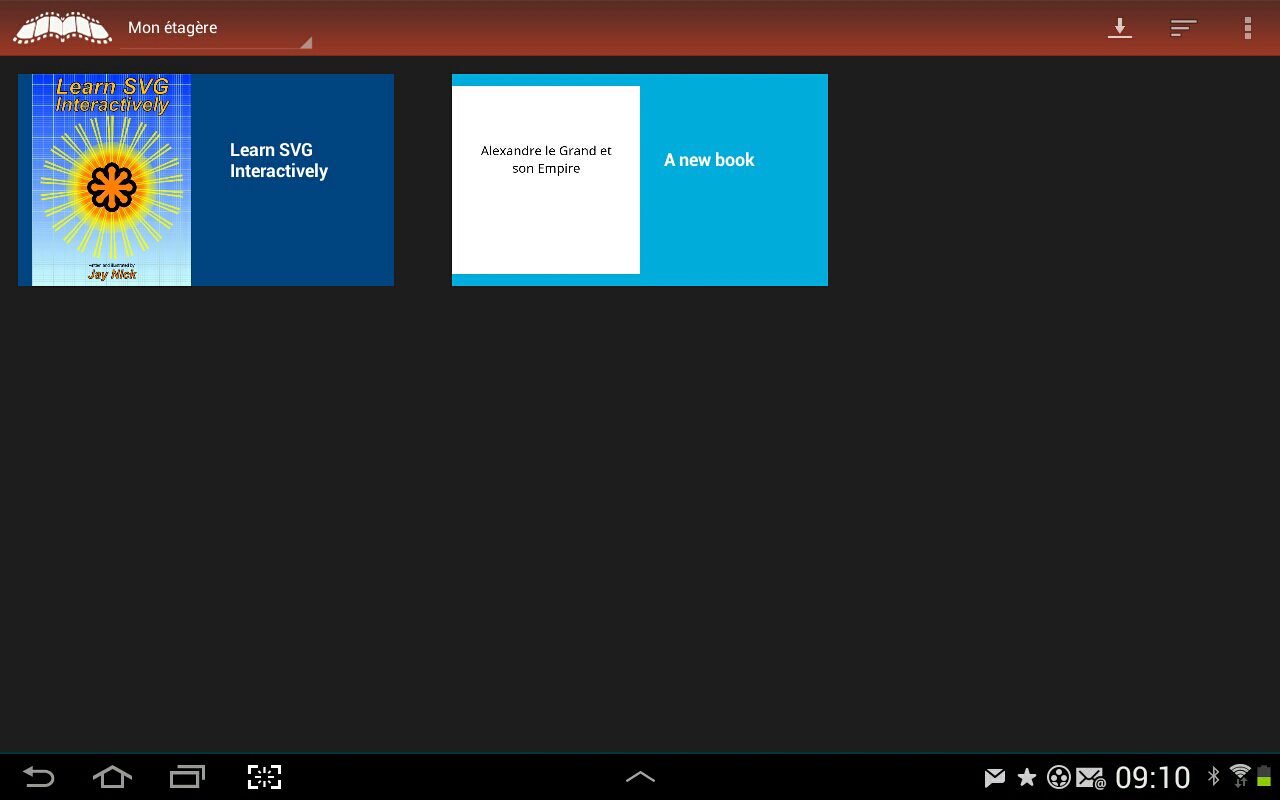
Task: Select the Learn SVG Interactively title text
Action: coord(279,160)
